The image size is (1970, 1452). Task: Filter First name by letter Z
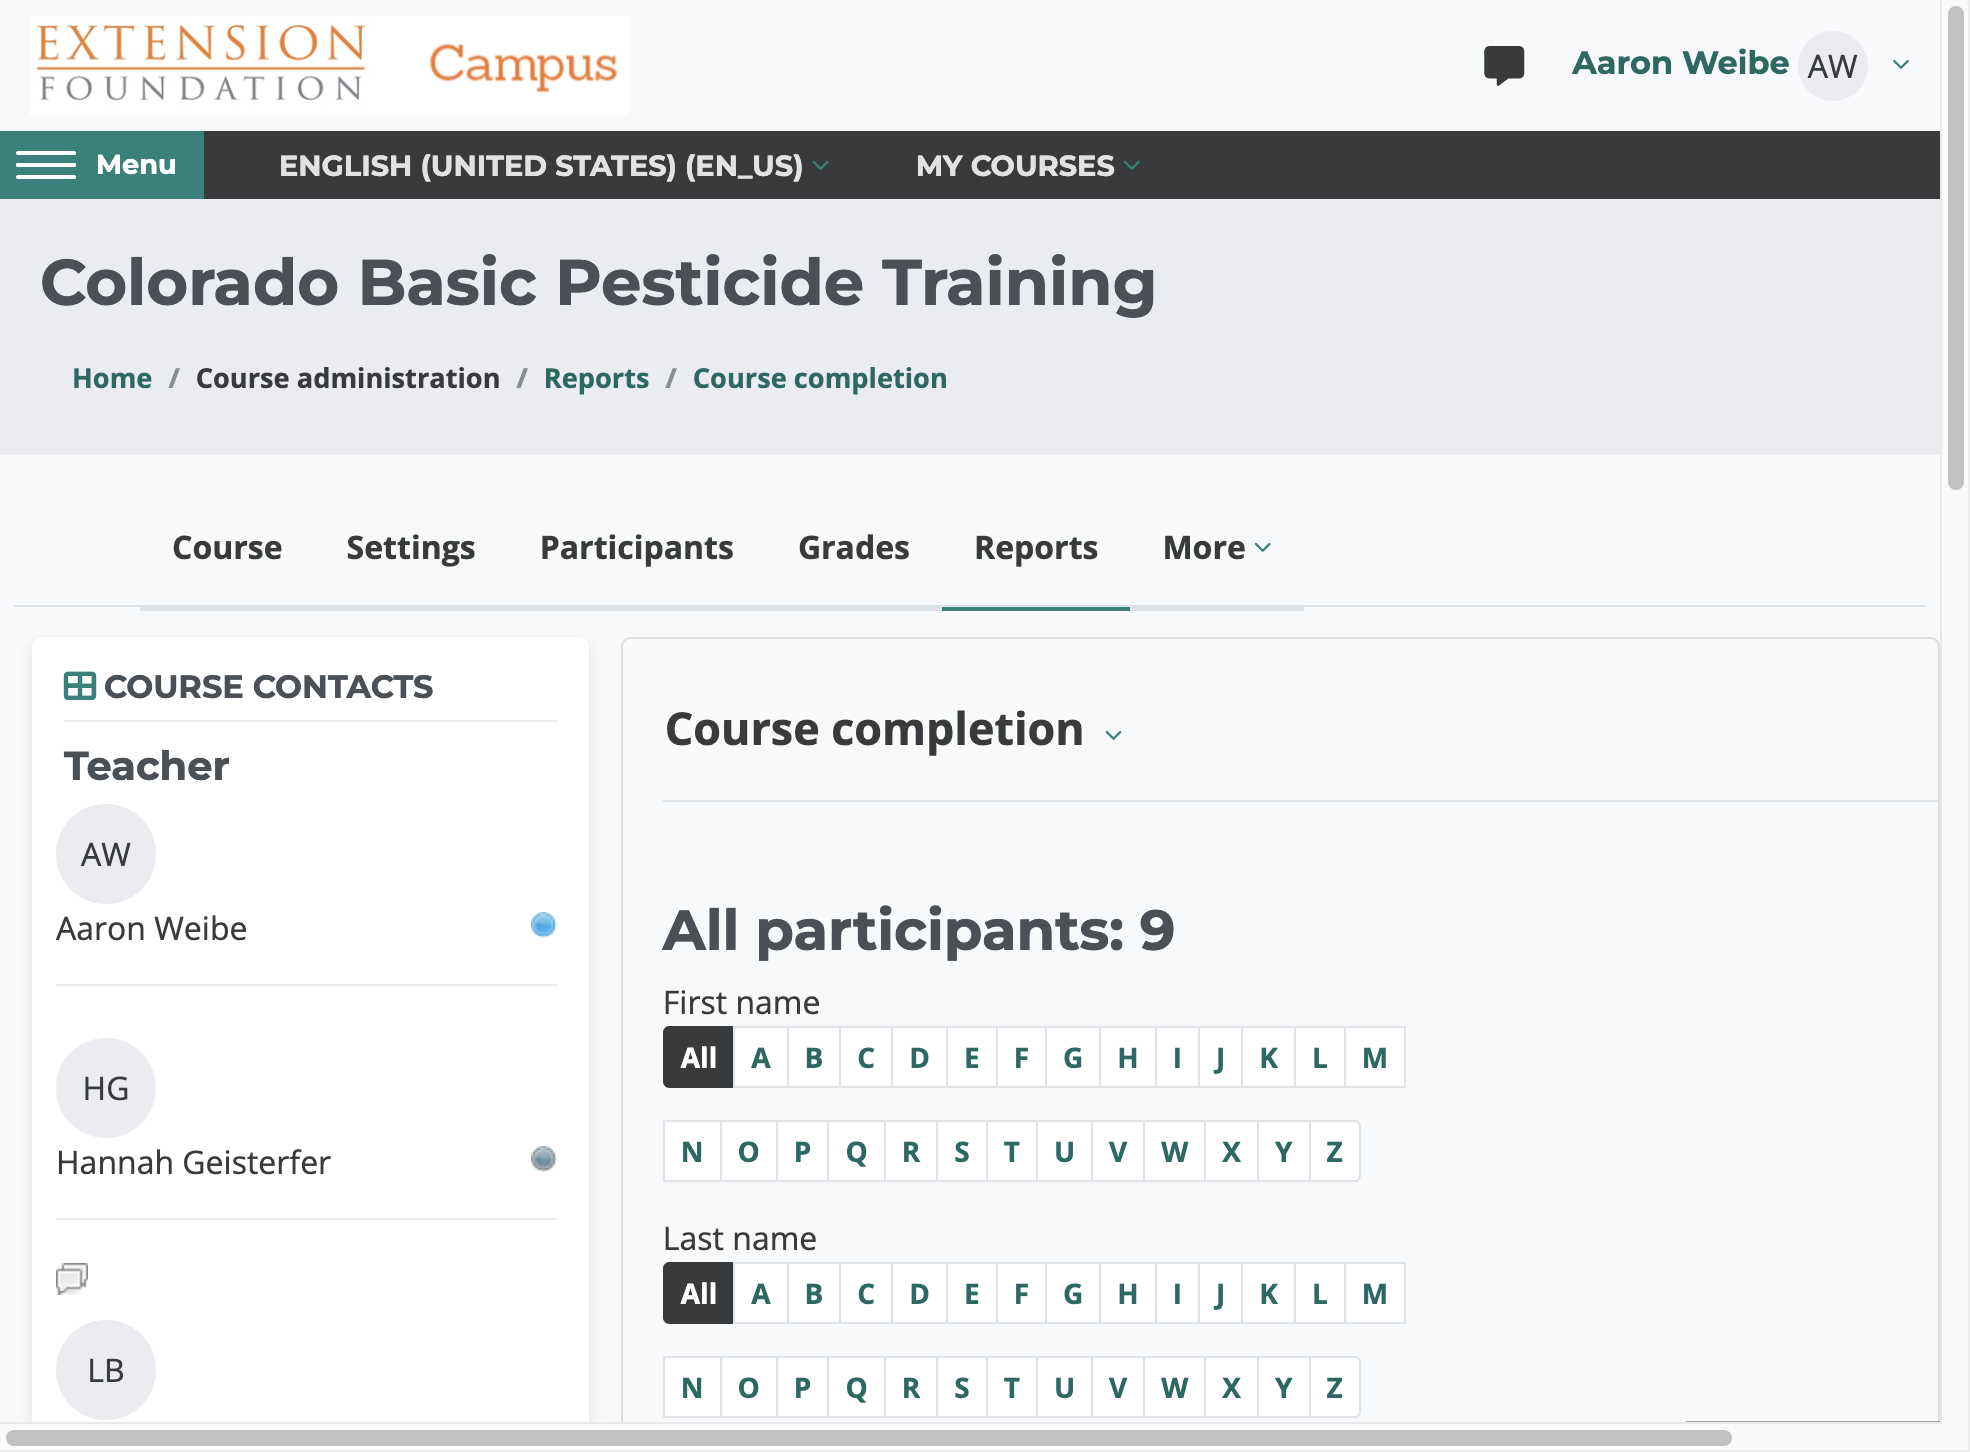pos(1334,1151)
